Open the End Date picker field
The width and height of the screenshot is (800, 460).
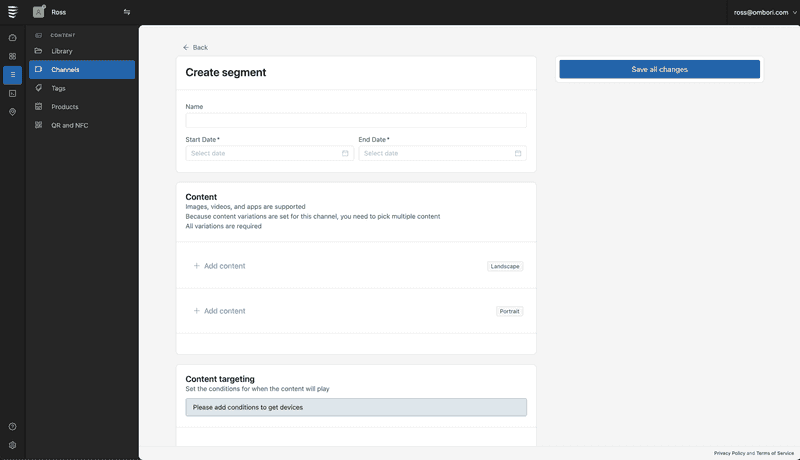441,153
